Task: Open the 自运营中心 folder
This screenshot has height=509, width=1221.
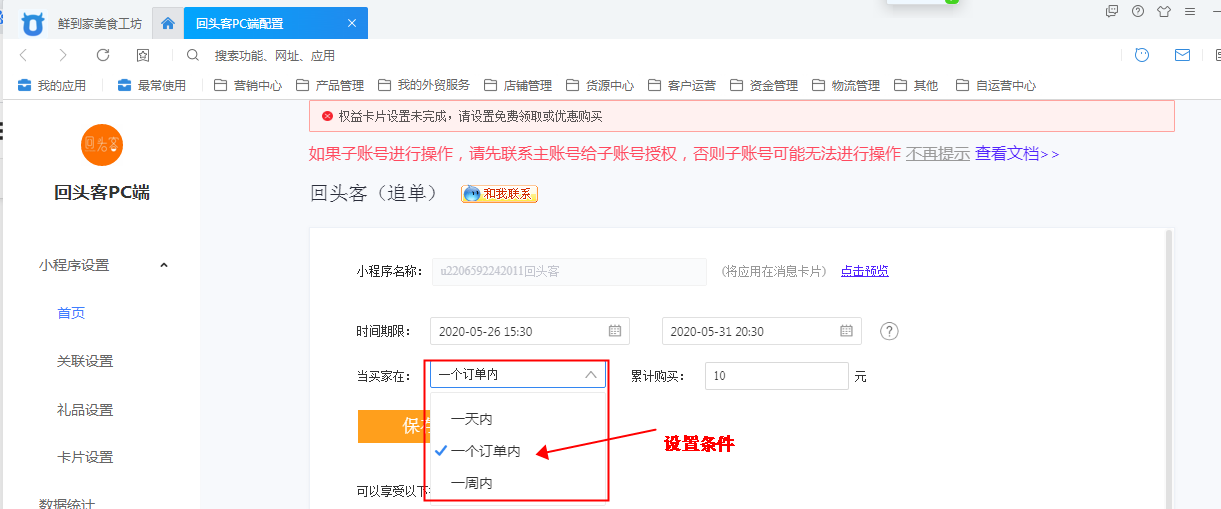Action: click(x=996, y=86)
